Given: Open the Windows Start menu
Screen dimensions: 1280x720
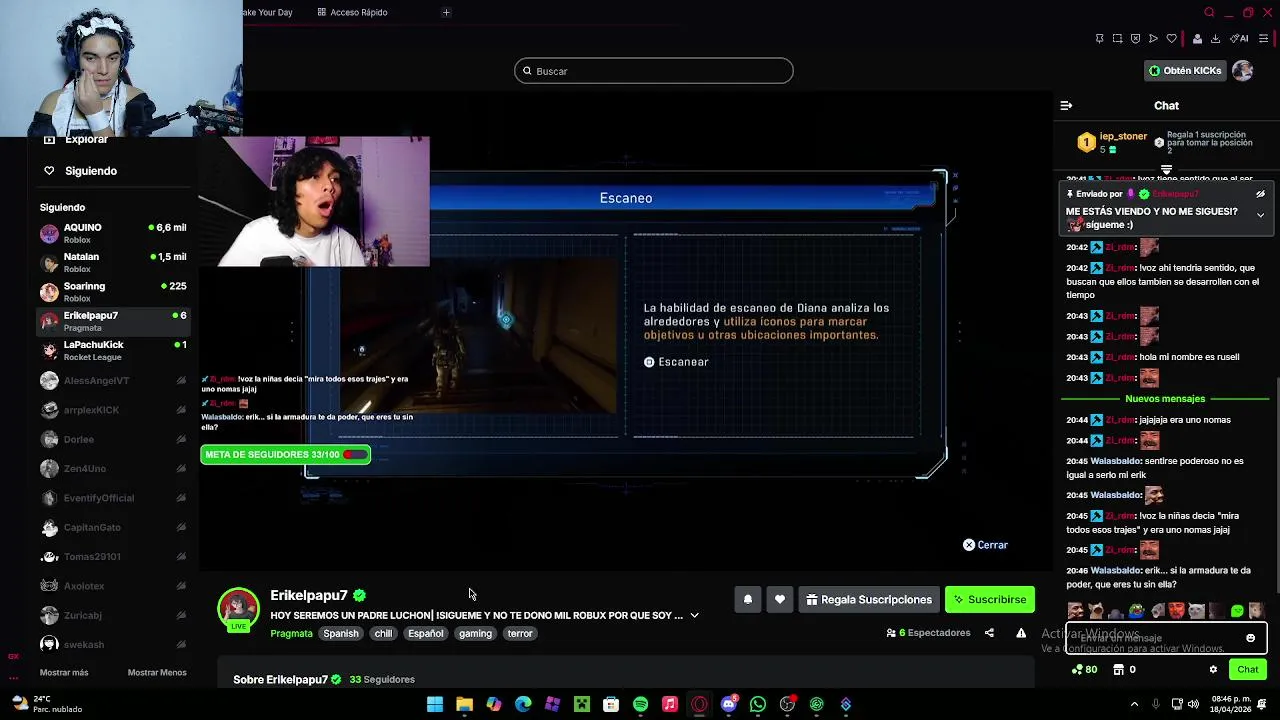Looking at the screenshot, I should point(435,704).
